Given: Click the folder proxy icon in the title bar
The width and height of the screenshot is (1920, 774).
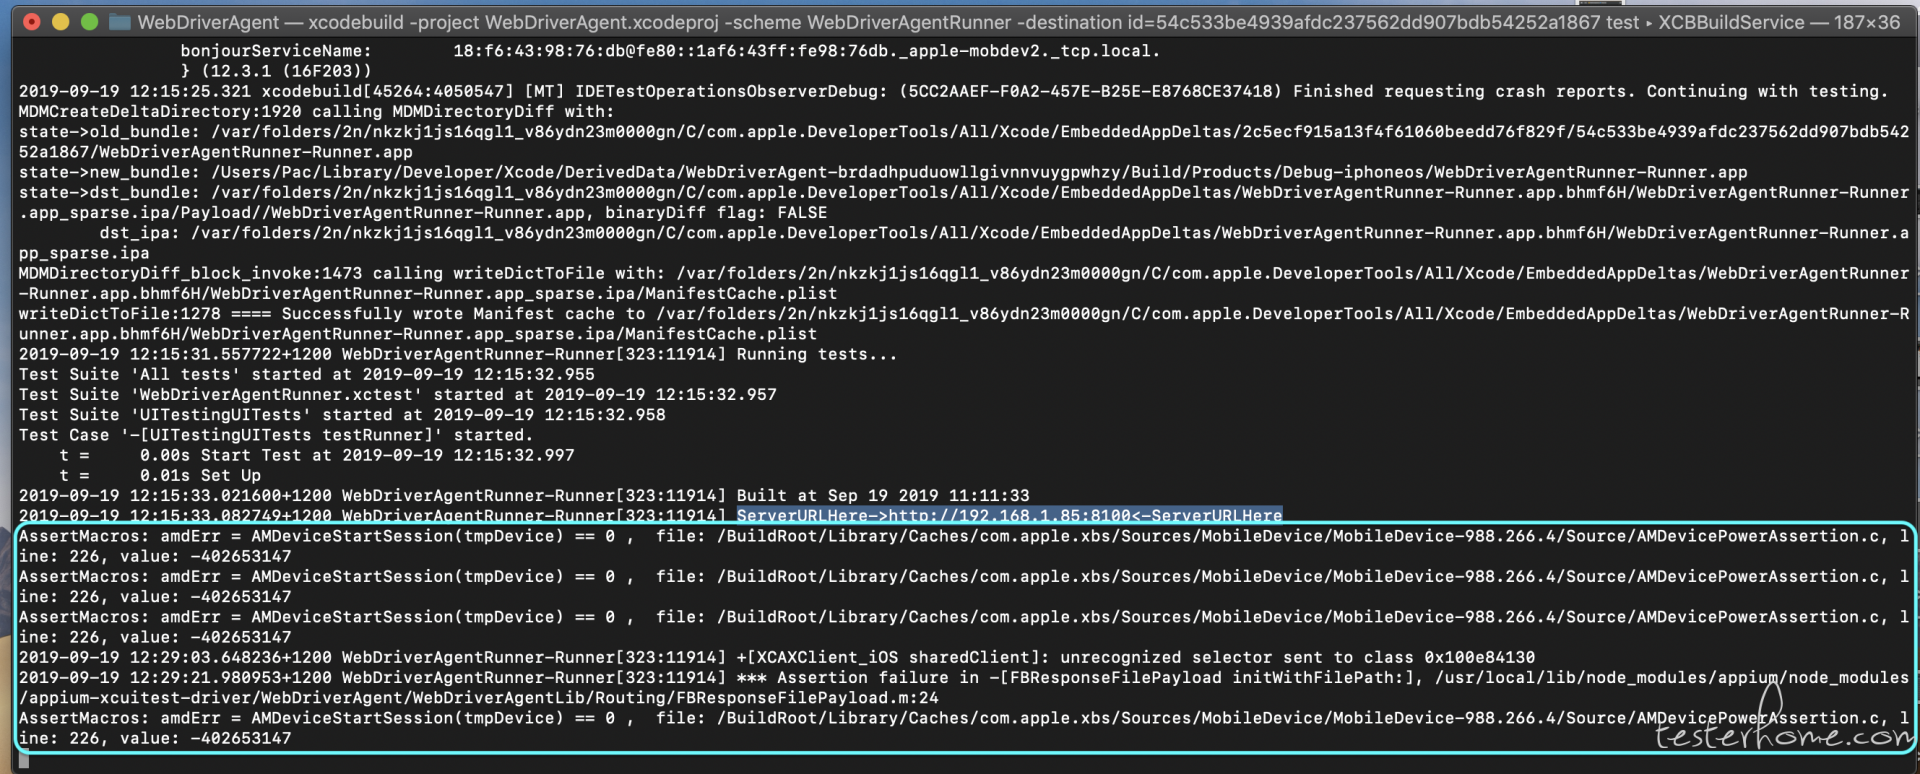Looking at the screenshot, I should click(120, 22).
